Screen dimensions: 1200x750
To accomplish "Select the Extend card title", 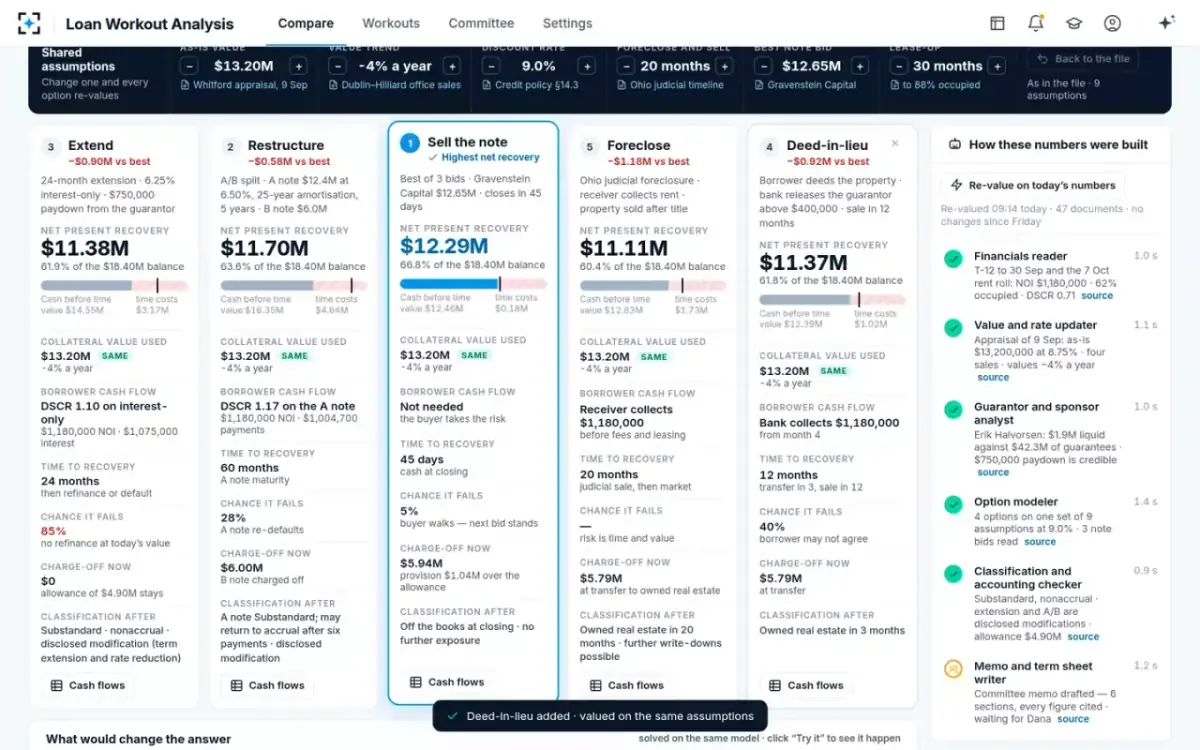I will click(90, 146).
